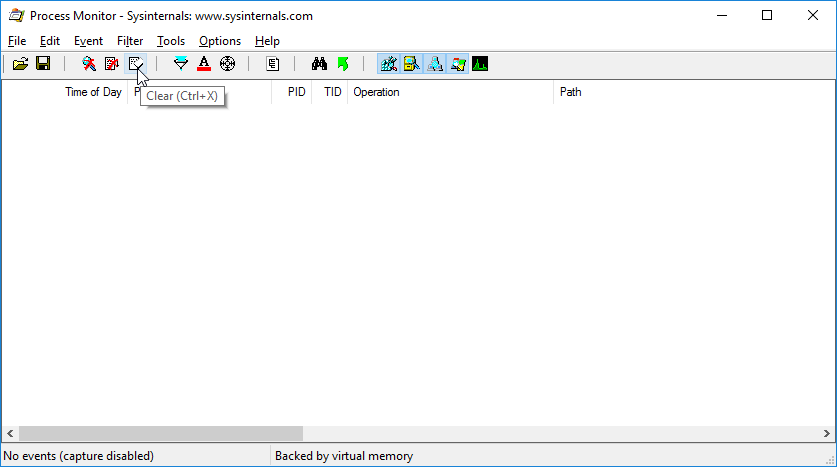
Task: Open Highlight settings via red A icon
Action: [x=204, y=64]
